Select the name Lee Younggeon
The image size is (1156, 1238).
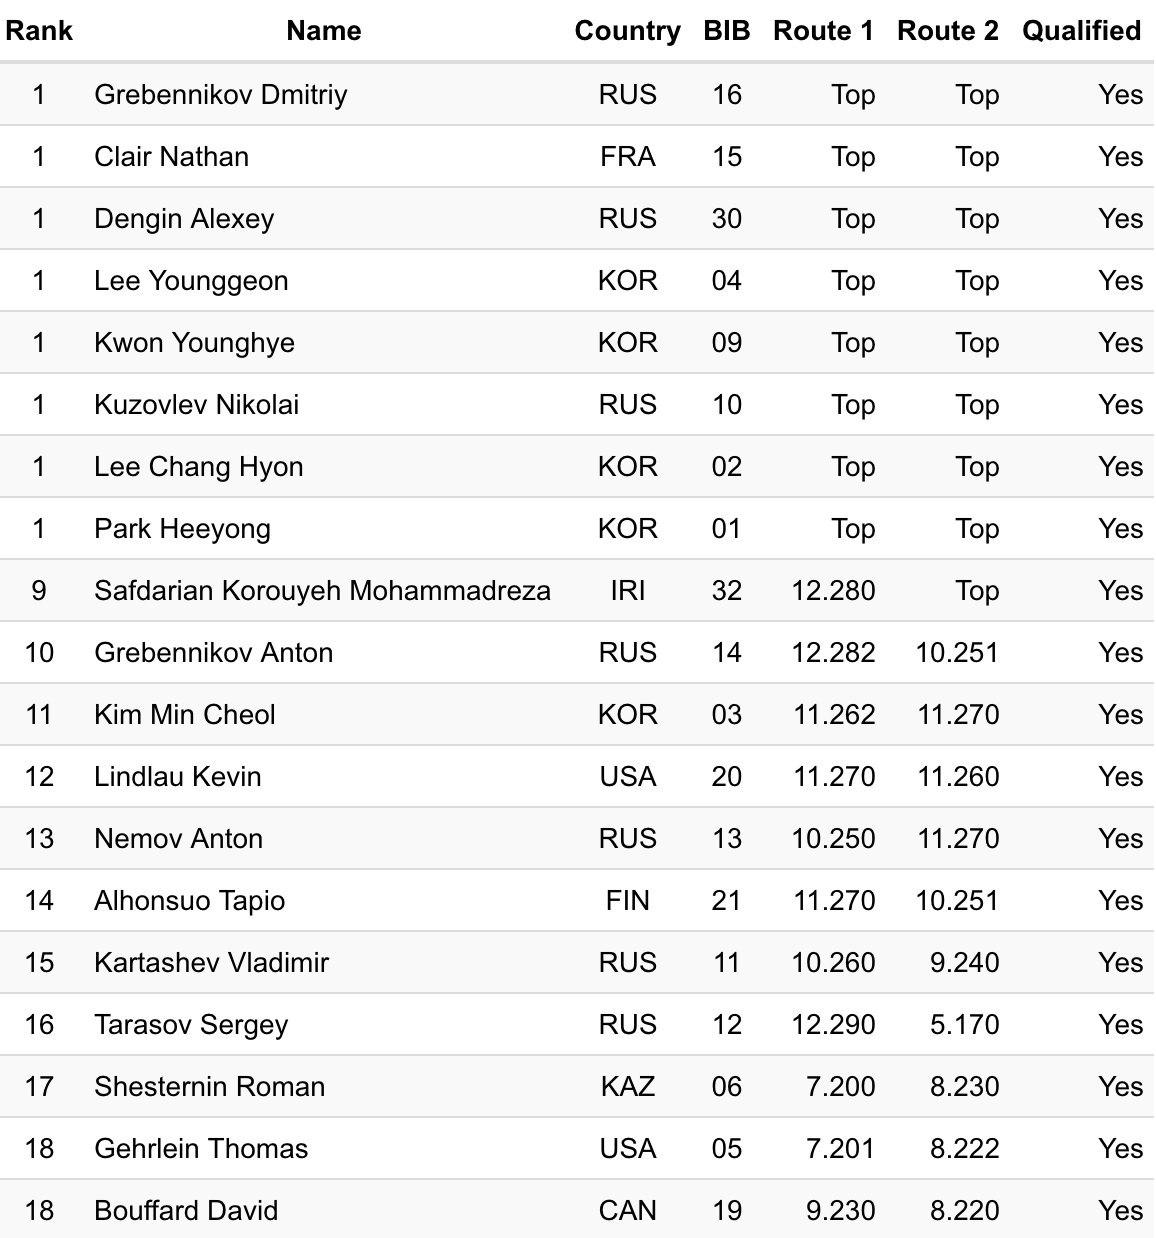click(x=191, y=281)
